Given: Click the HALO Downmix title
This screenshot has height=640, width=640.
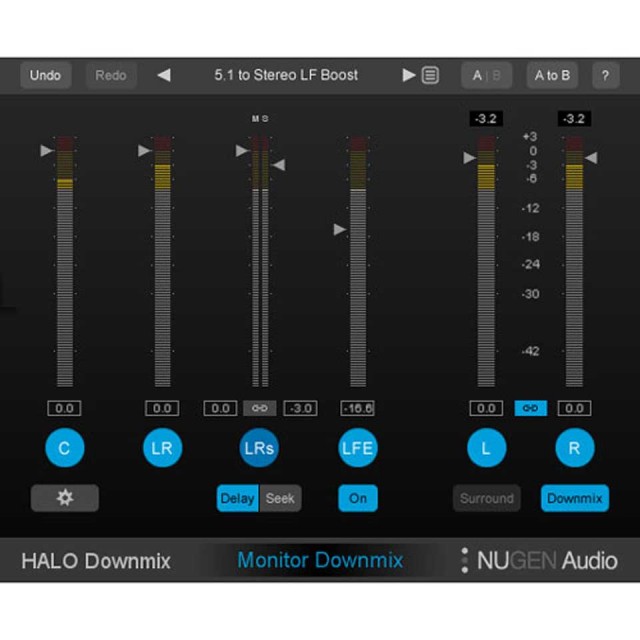Looking at the screenshot, I should tap(96, 561).
